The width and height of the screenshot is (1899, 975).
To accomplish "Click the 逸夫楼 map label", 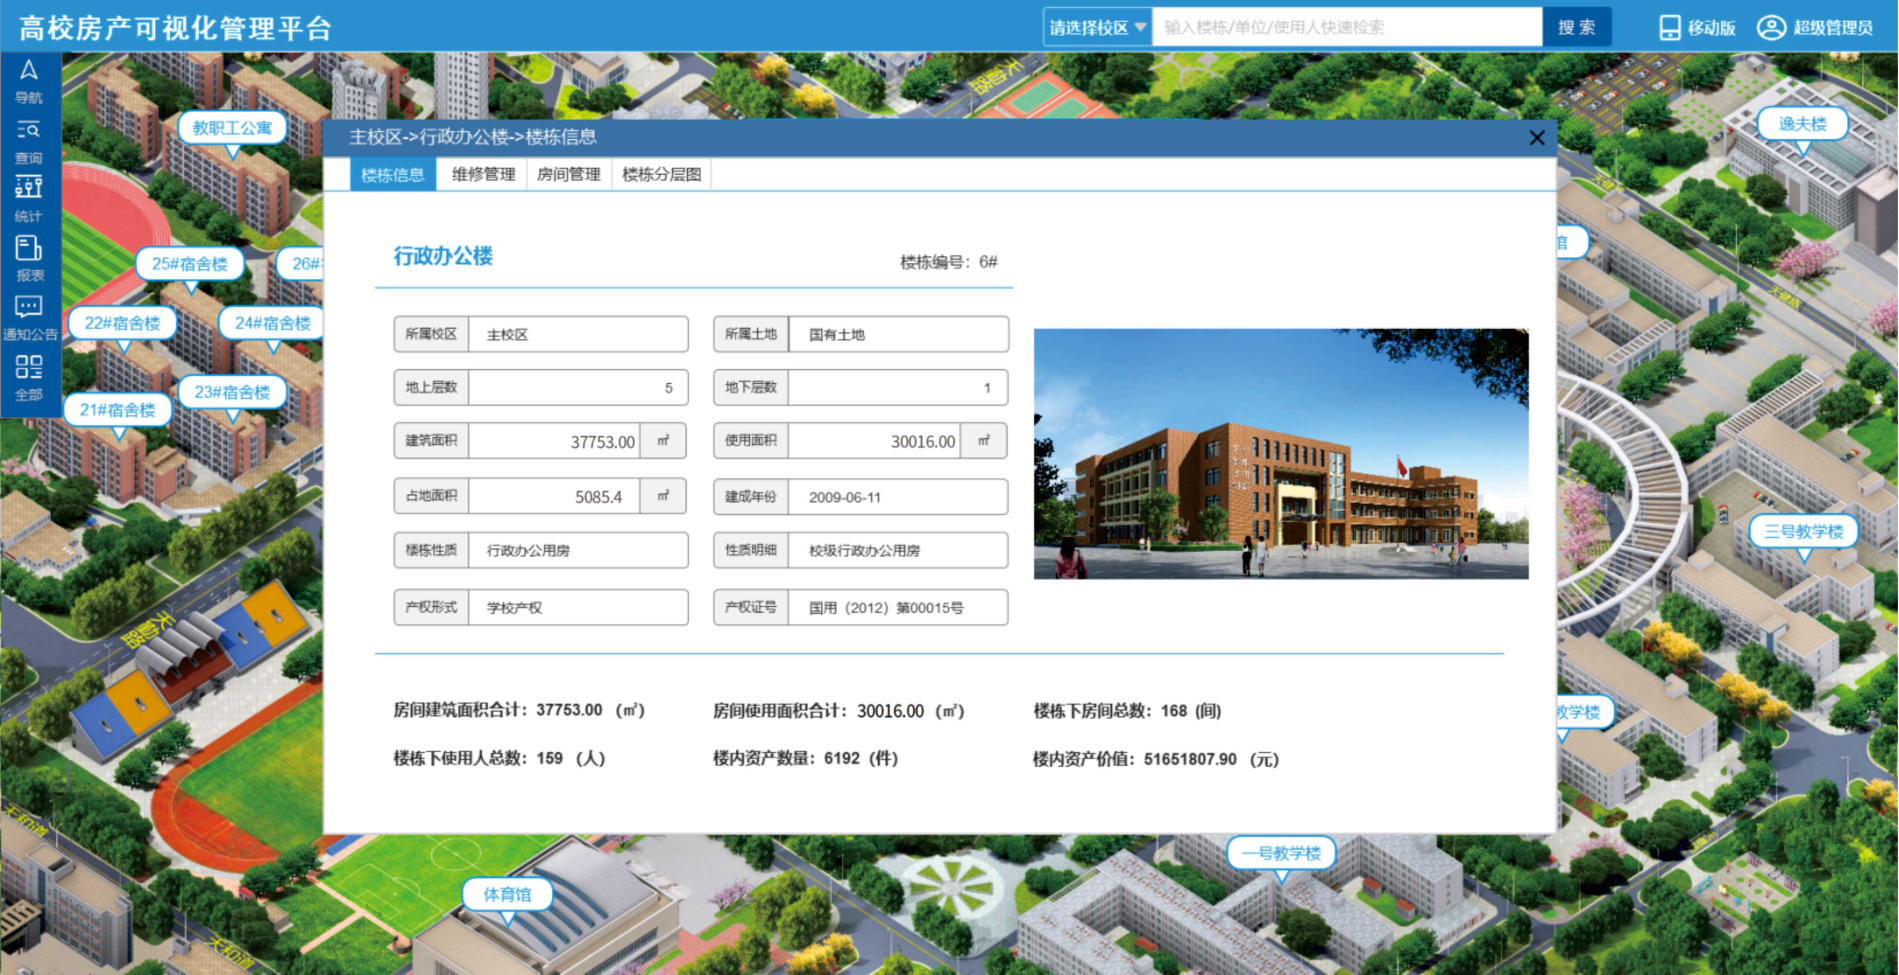I will [x=1803, y=124].
